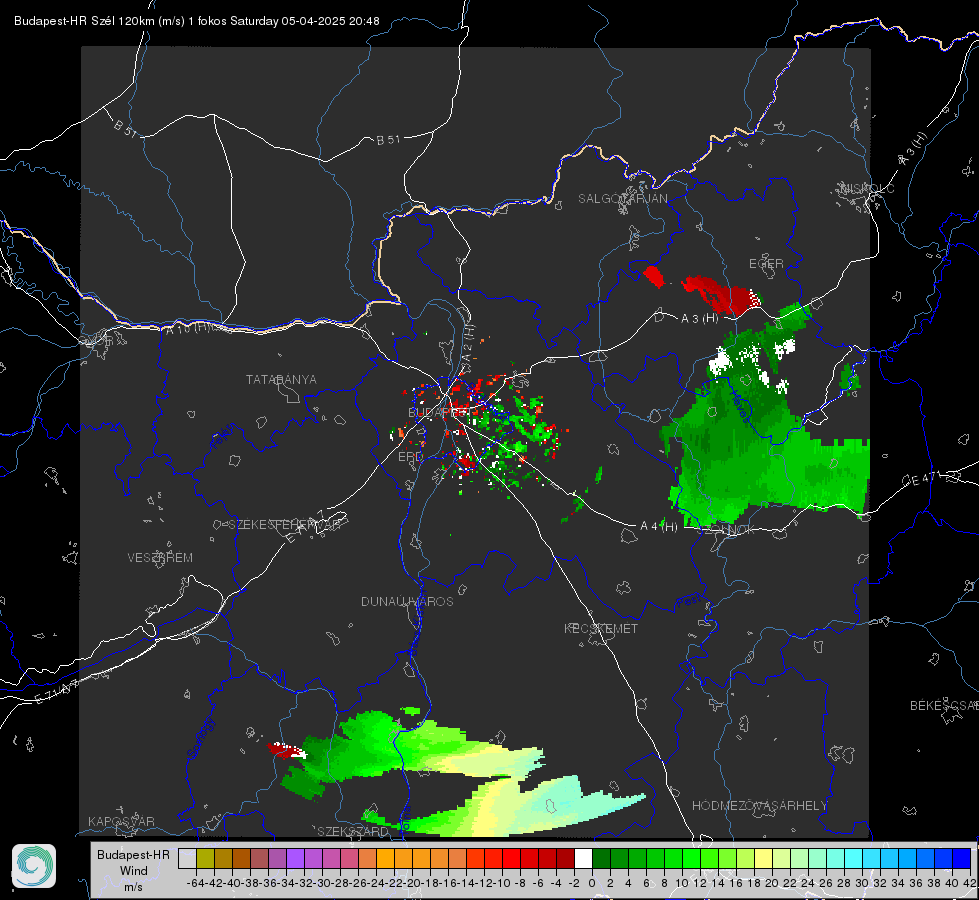Click the SZÉKESFEHÉRVÁR city label
The image size is (979, 900).
pyautogui.click(x=283, y=525)
